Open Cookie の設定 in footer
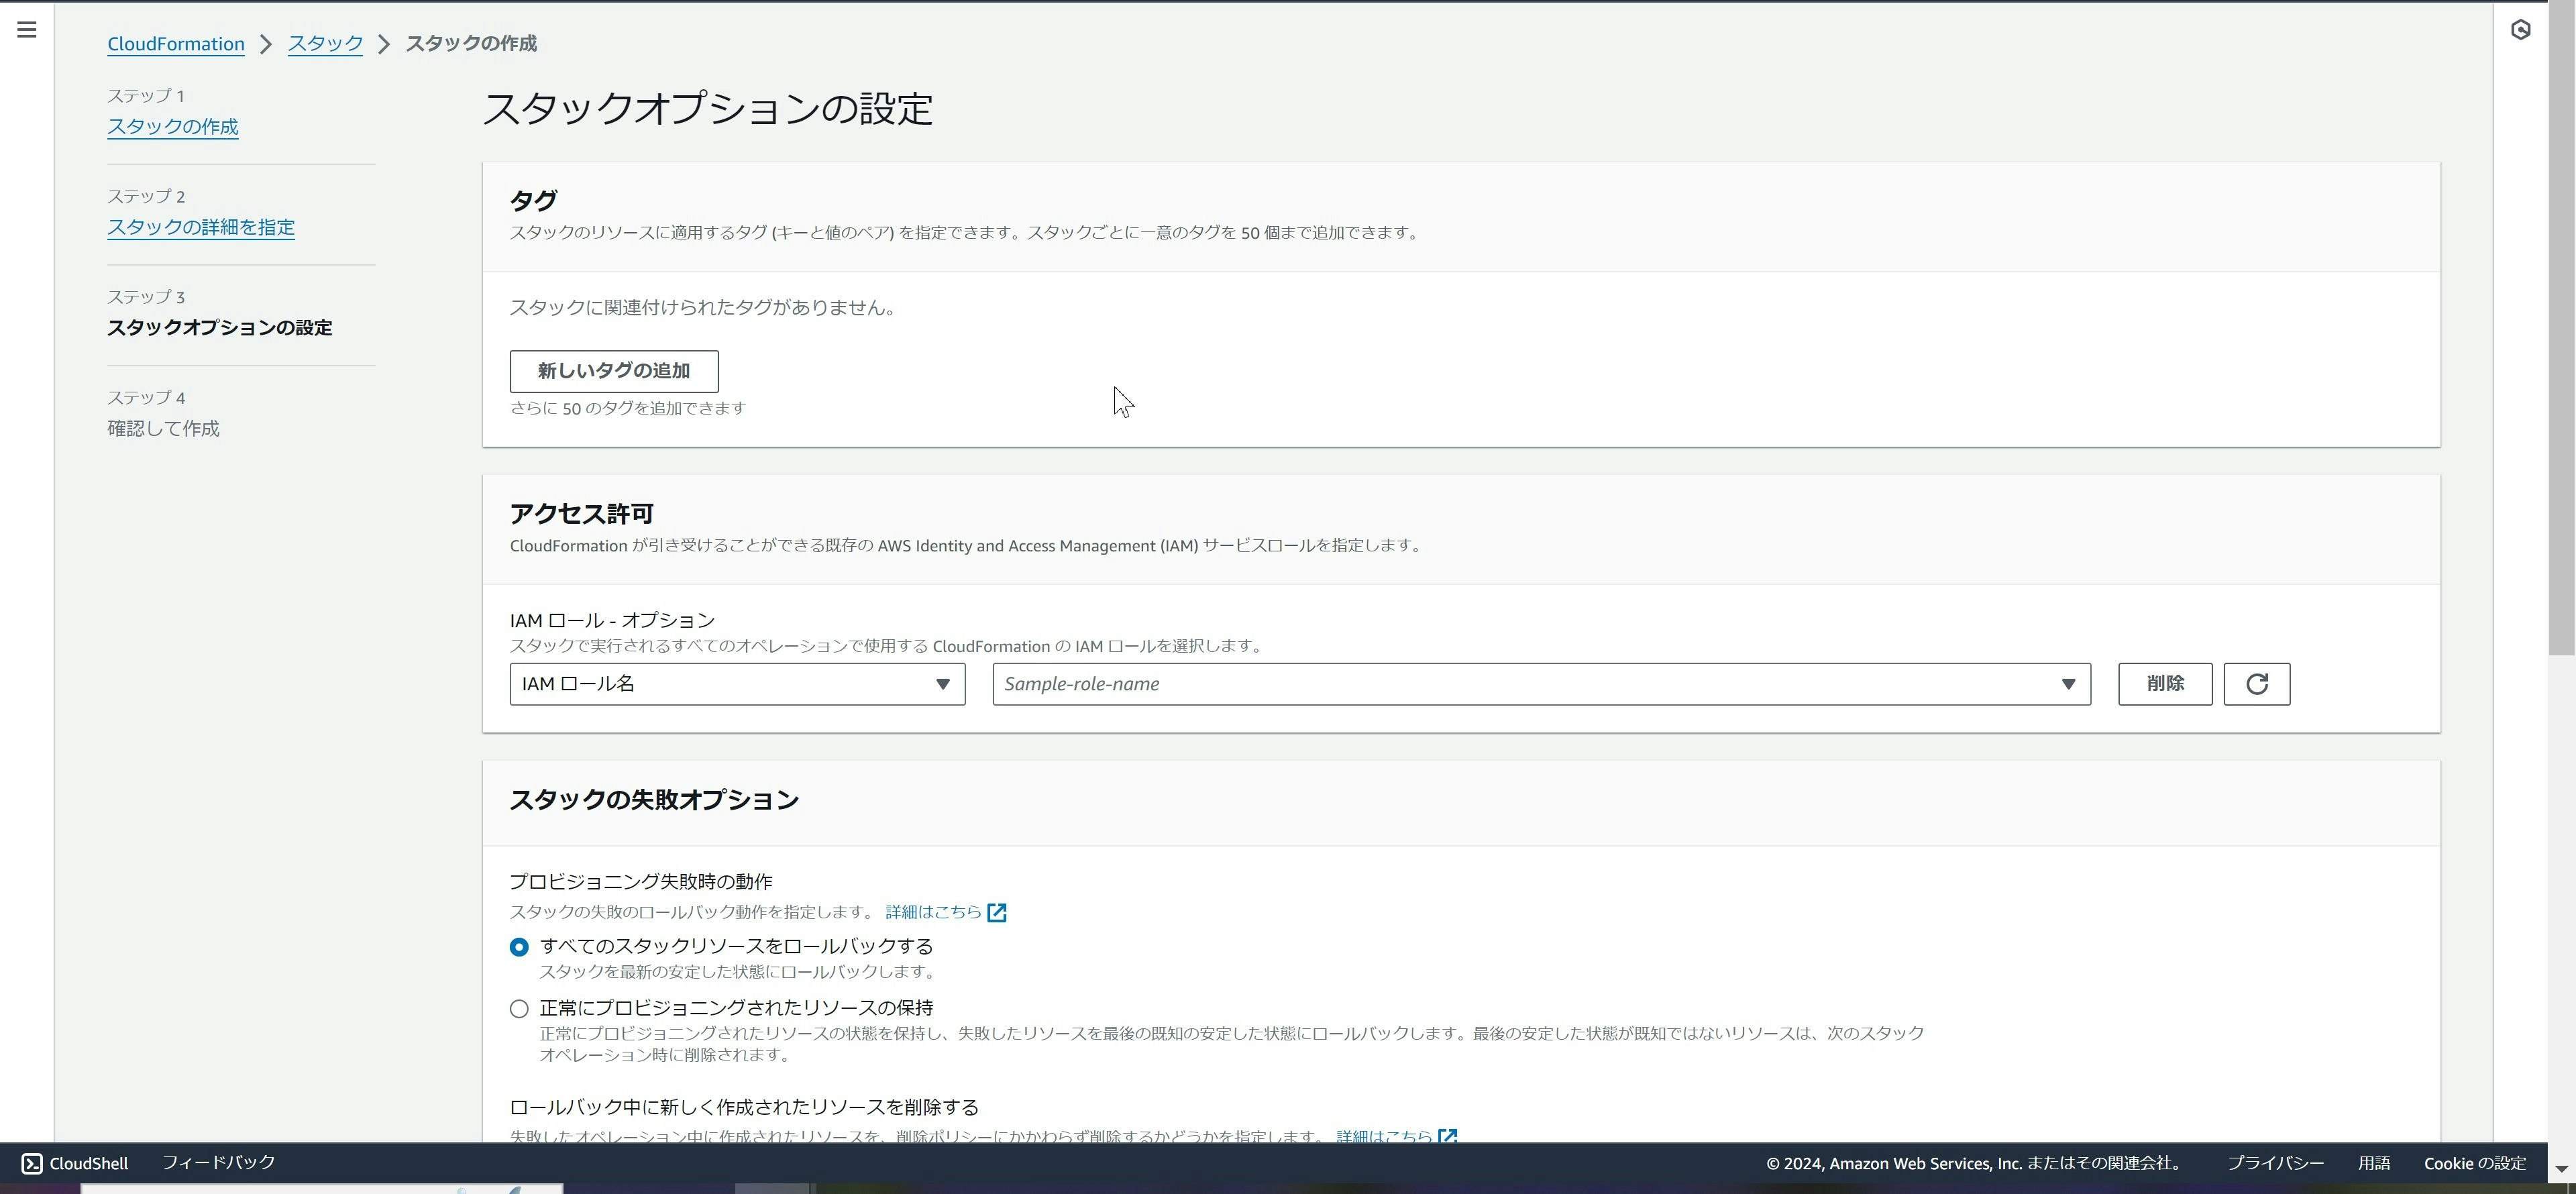Viewport: 2576px width, 1194px height. coord(2474,1163)
